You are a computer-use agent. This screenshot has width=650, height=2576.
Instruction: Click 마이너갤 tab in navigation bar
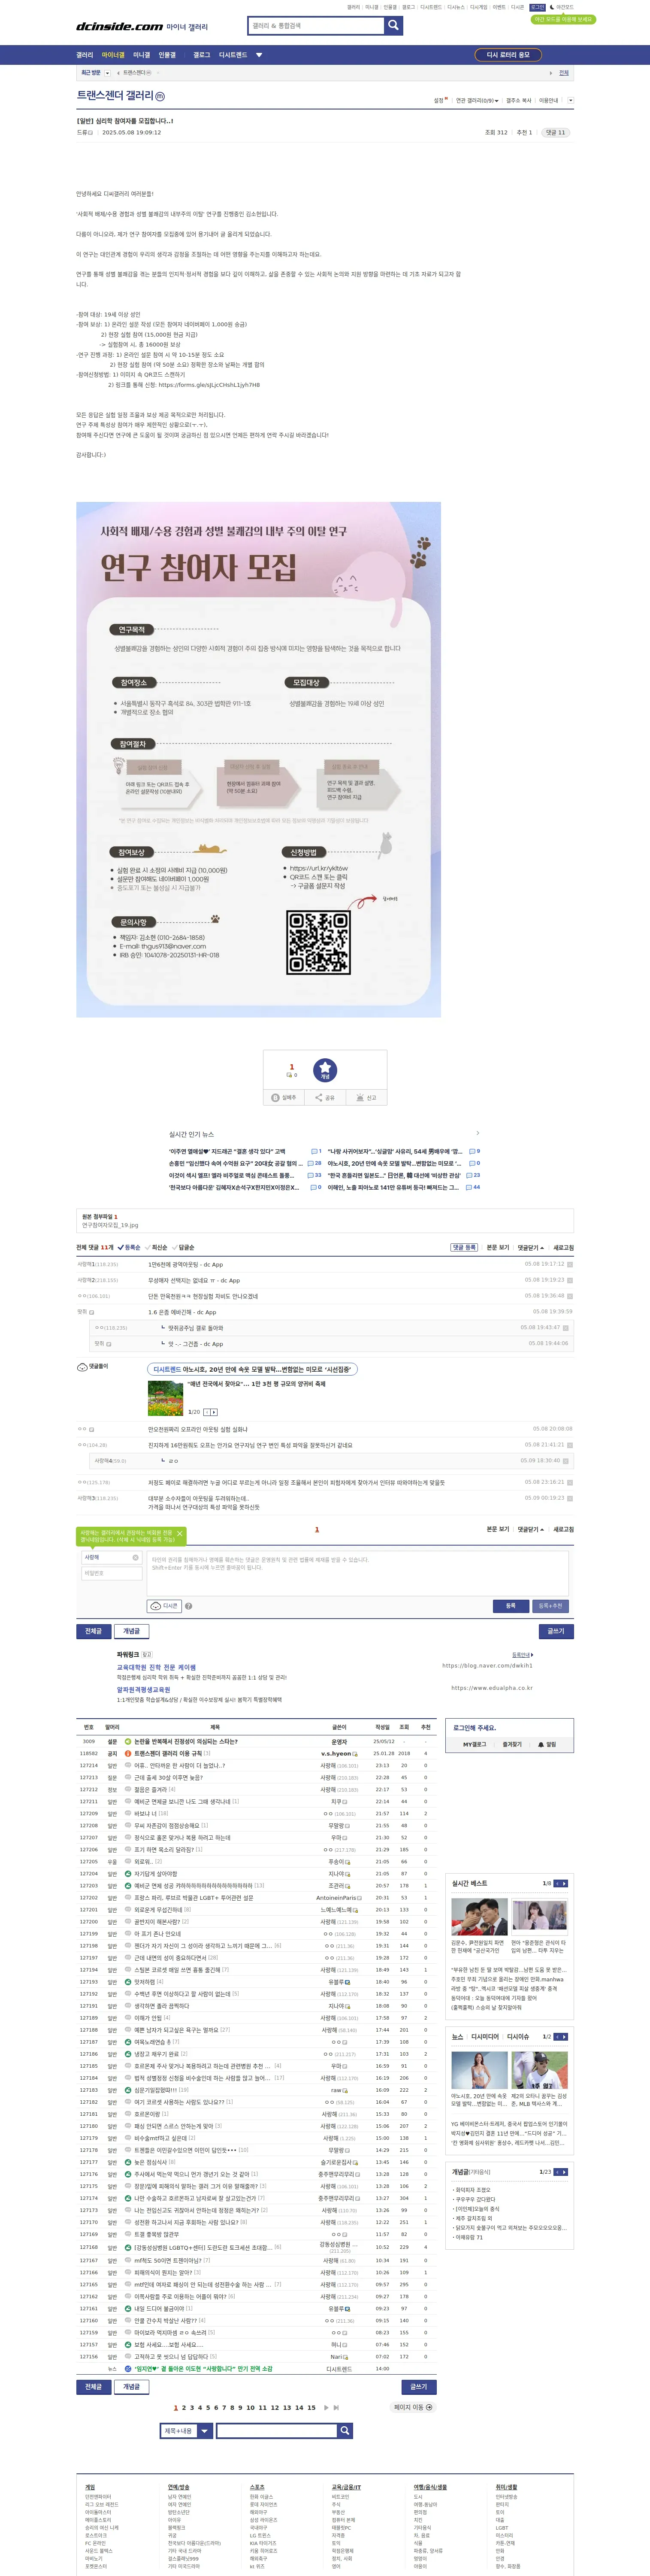pos(113,55)
